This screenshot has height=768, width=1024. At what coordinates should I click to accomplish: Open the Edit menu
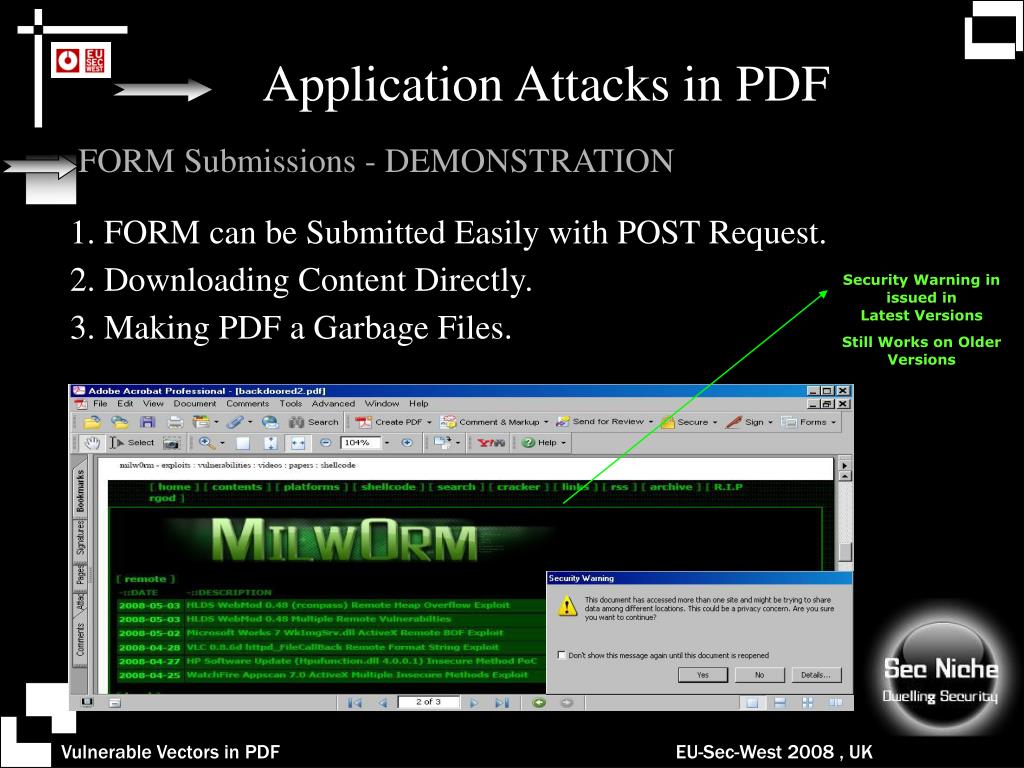125,404
